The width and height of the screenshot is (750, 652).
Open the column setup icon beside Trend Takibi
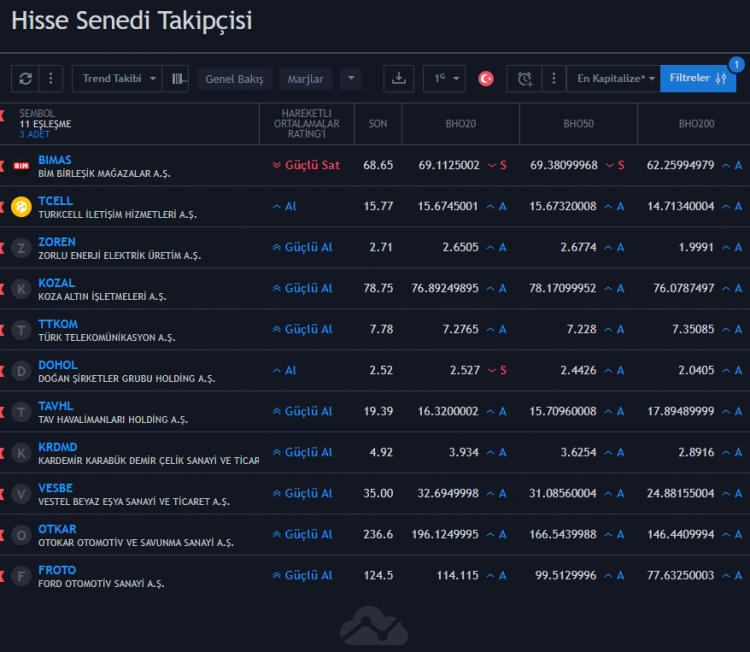point(177,78)
